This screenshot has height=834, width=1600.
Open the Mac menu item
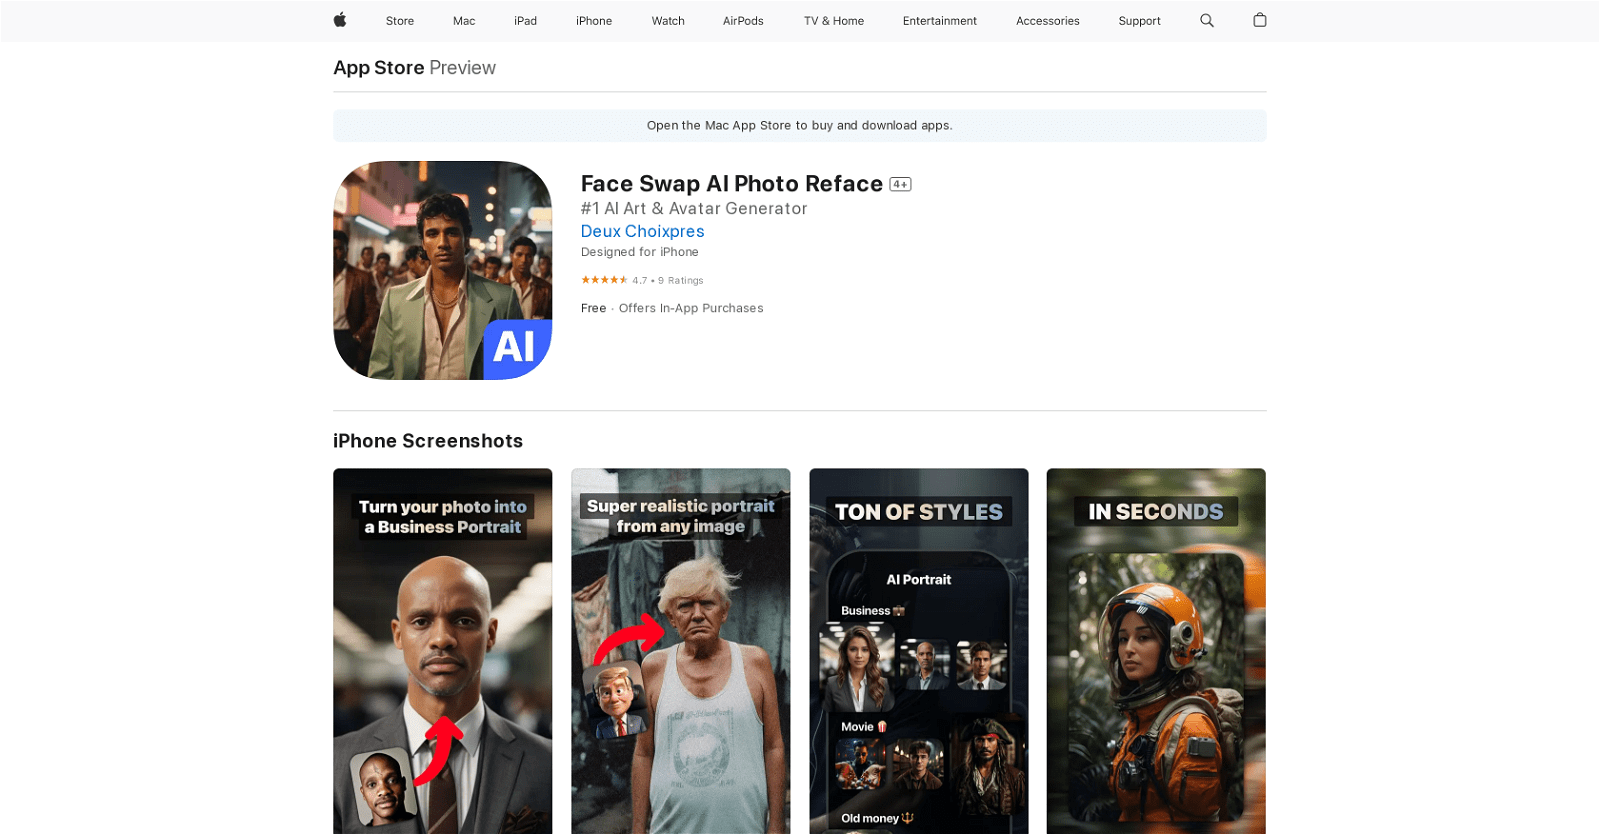click(x=464, y=21)
